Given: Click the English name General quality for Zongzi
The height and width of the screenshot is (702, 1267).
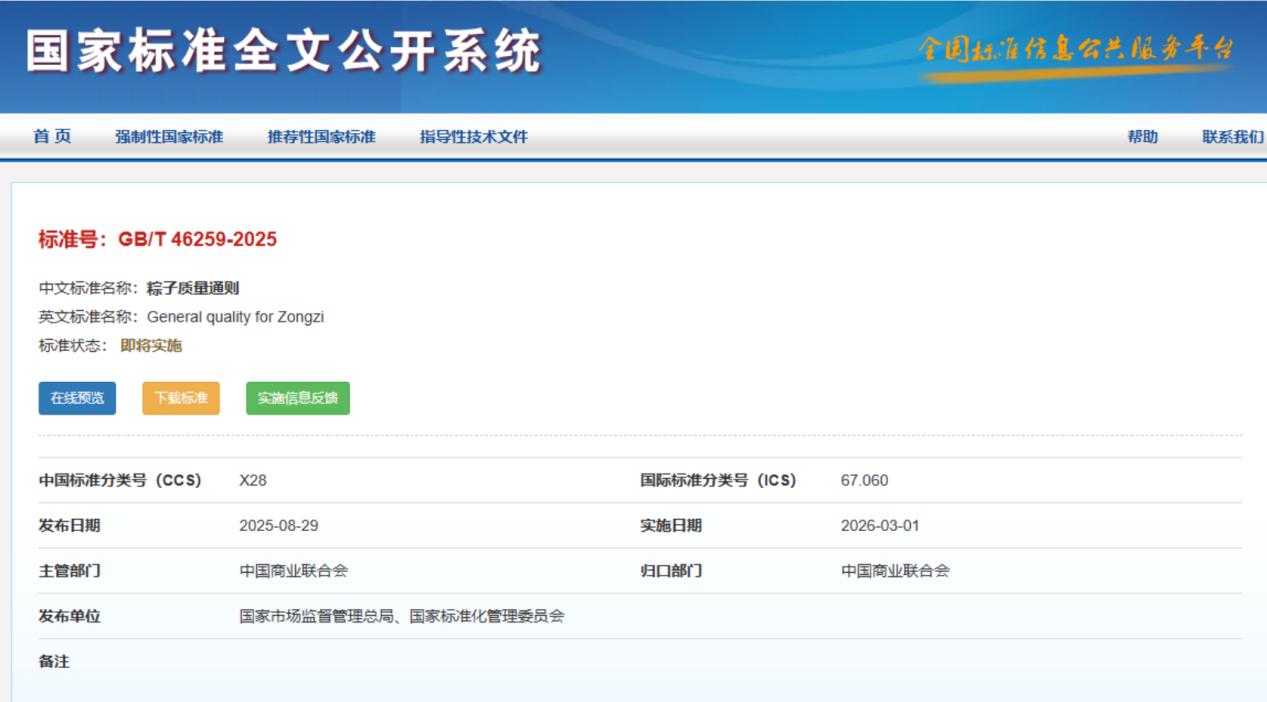Looking at the screenshot, I should [236, 317].
